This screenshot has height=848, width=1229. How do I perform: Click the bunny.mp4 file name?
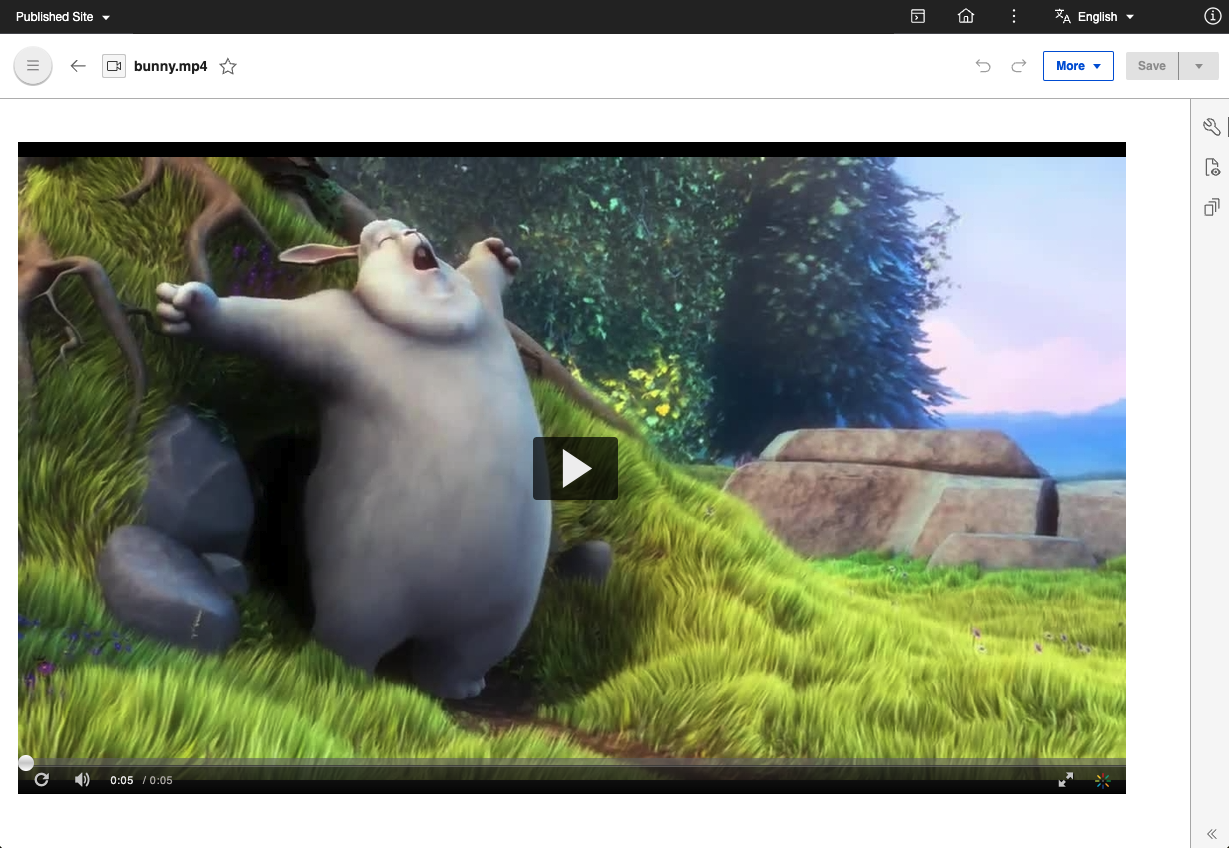click(171, 66)
